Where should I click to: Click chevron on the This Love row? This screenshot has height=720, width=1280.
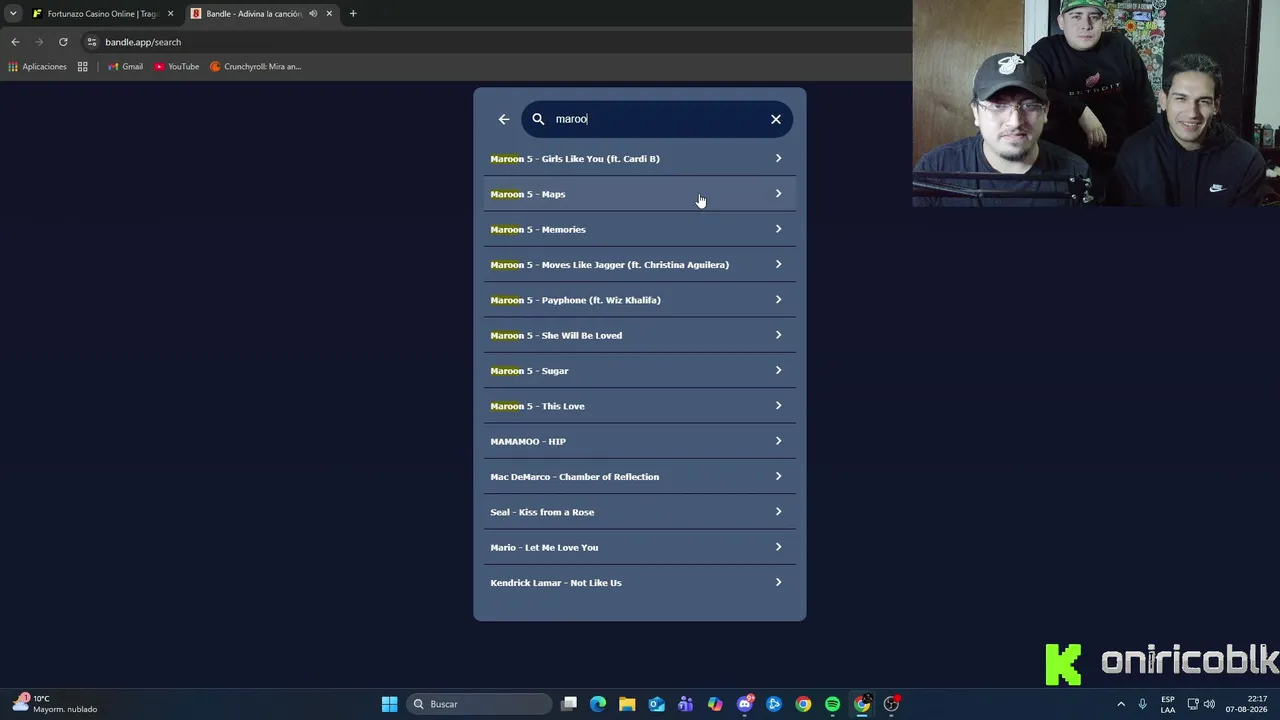(x=778, y=406)
